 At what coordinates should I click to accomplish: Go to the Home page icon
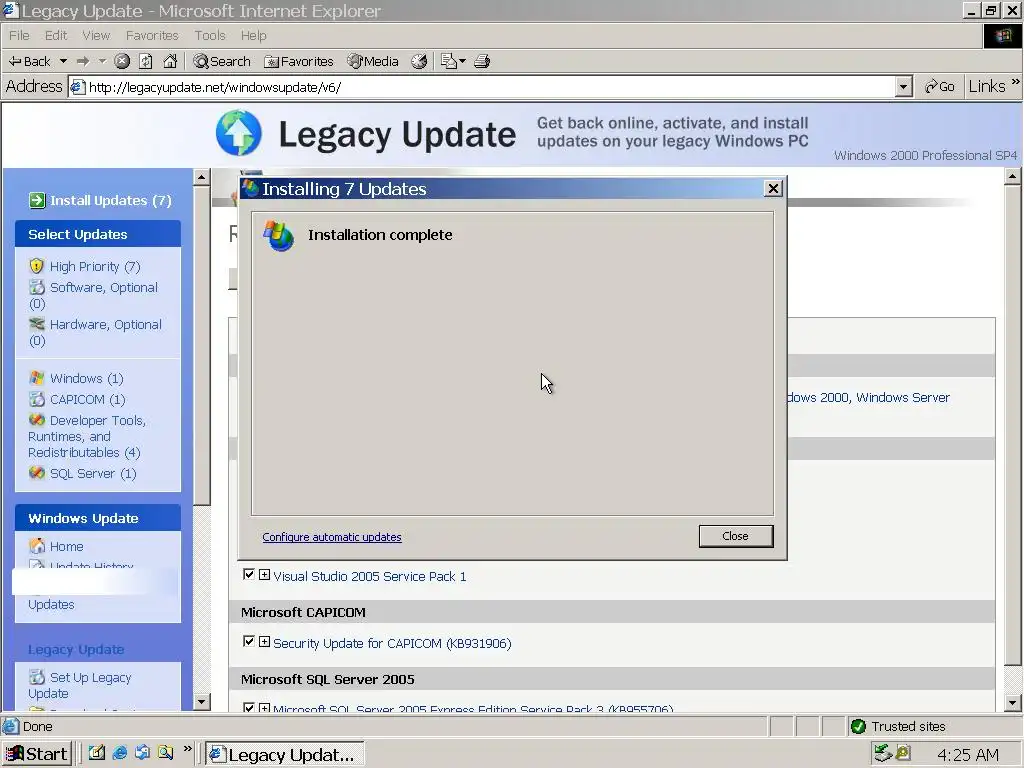(x=170, y=61)
